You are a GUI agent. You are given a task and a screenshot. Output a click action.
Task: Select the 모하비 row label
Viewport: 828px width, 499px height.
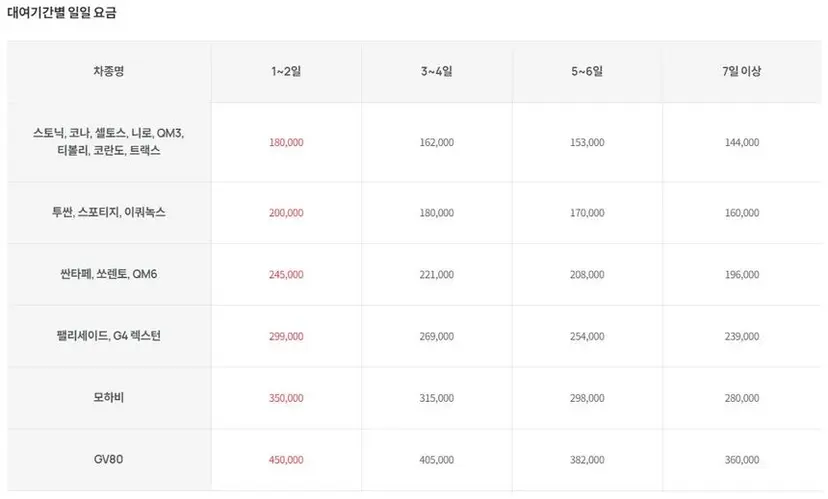109,397
